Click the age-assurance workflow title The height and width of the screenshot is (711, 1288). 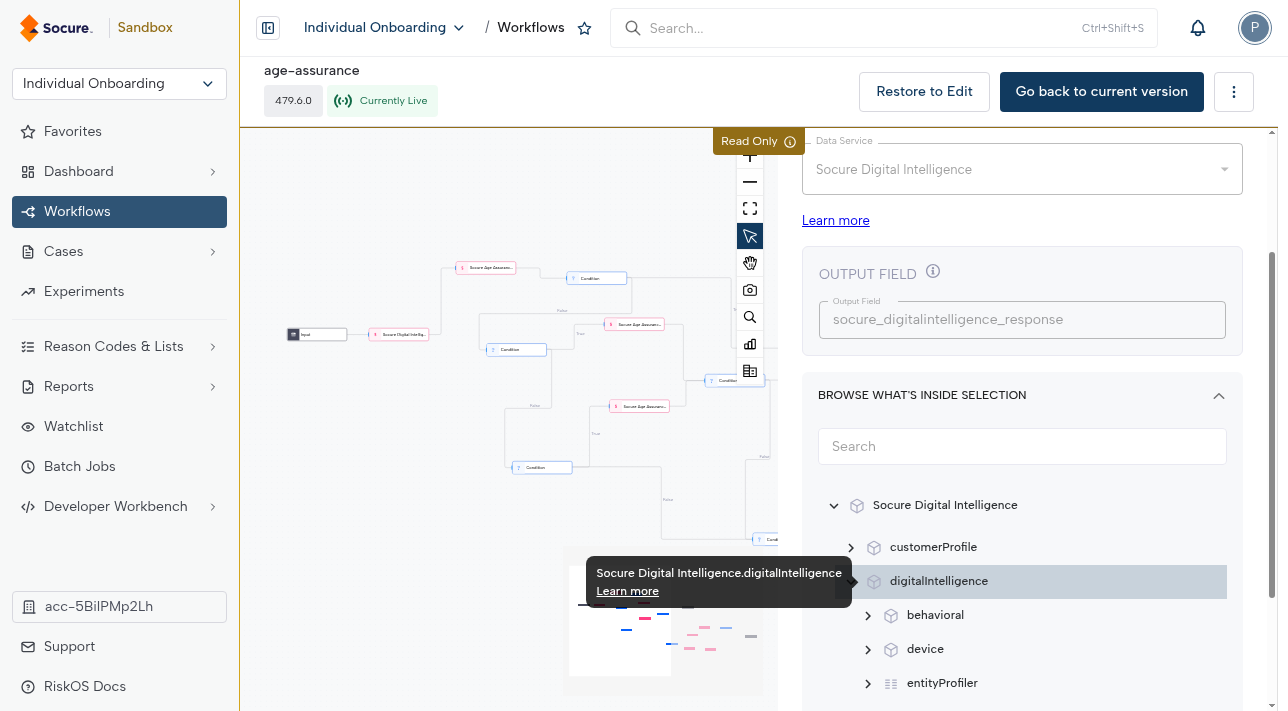[311, 71]
